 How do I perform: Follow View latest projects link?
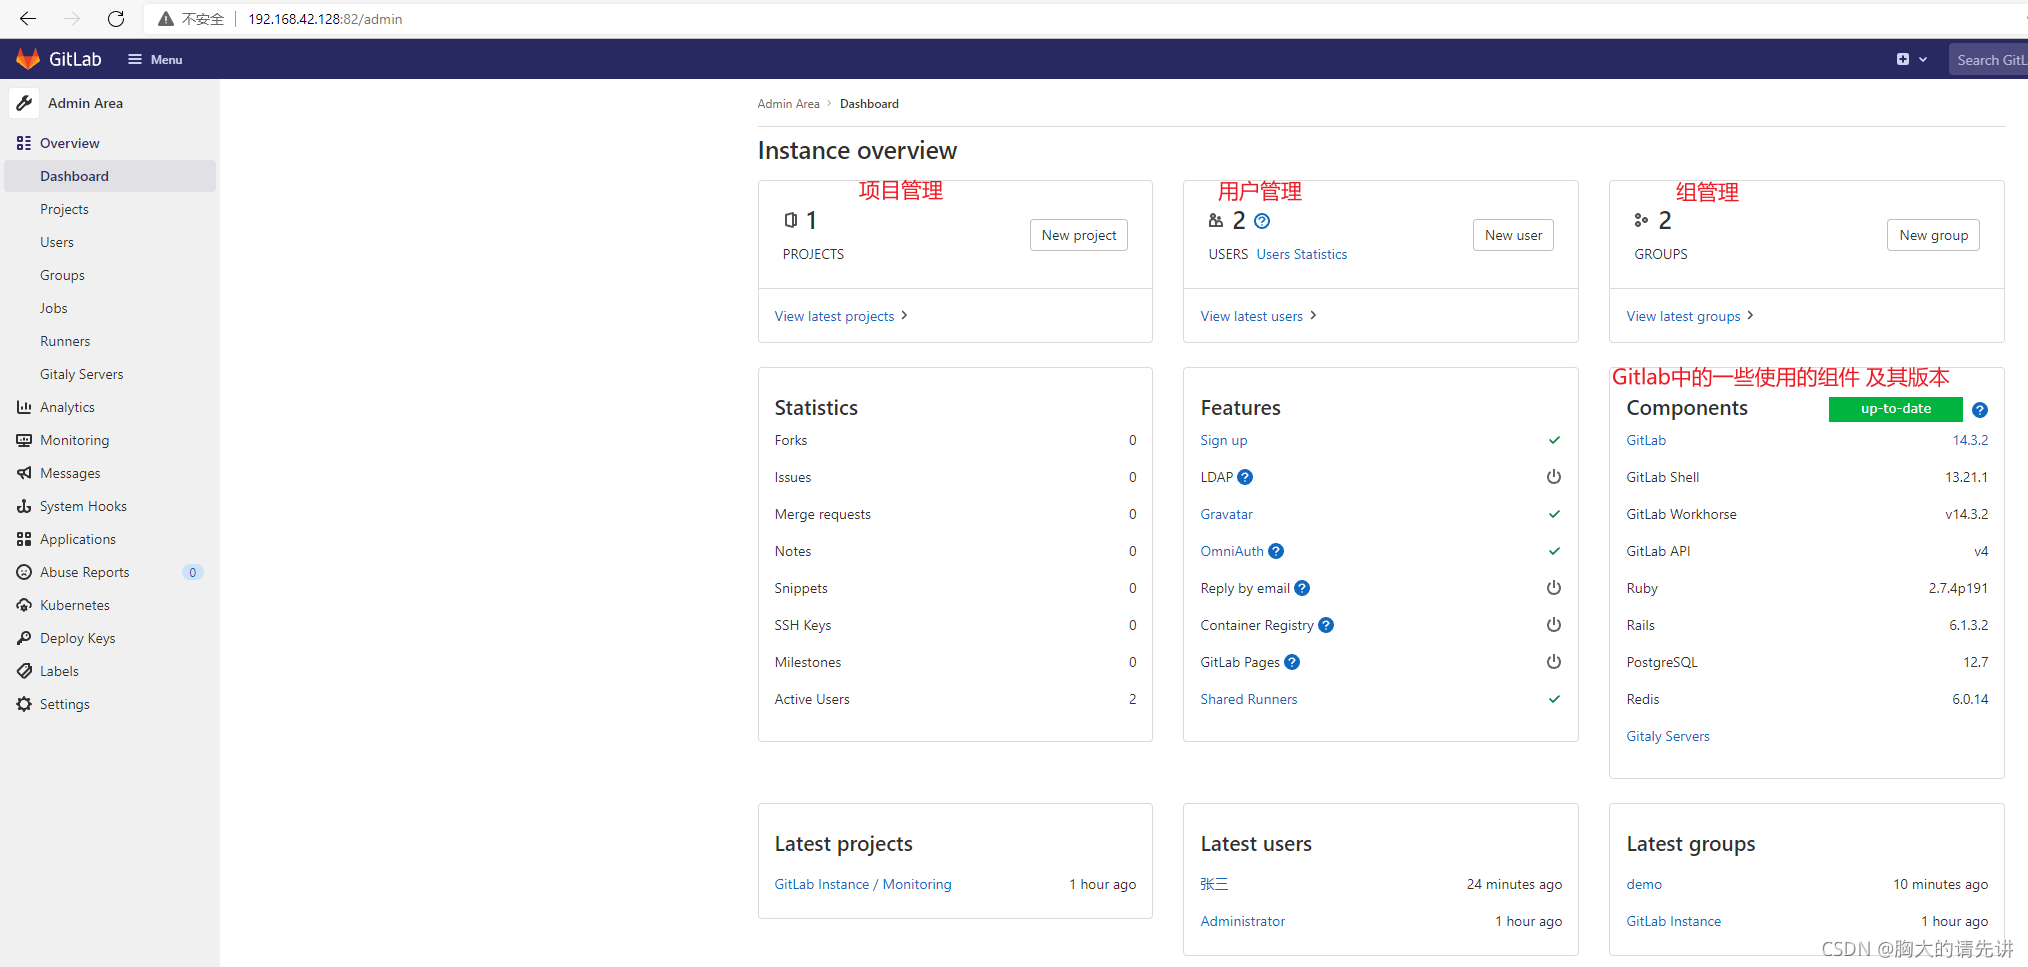pyautogui.click(x=834, y=316)
